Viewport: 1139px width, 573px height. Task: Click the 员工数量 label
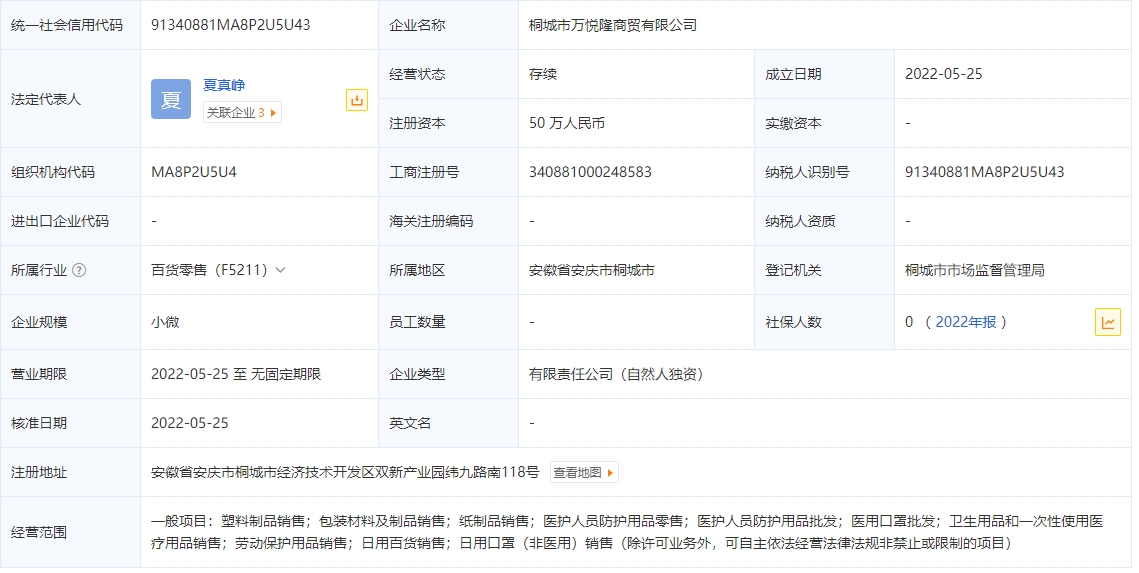click(x=417, y=322)
